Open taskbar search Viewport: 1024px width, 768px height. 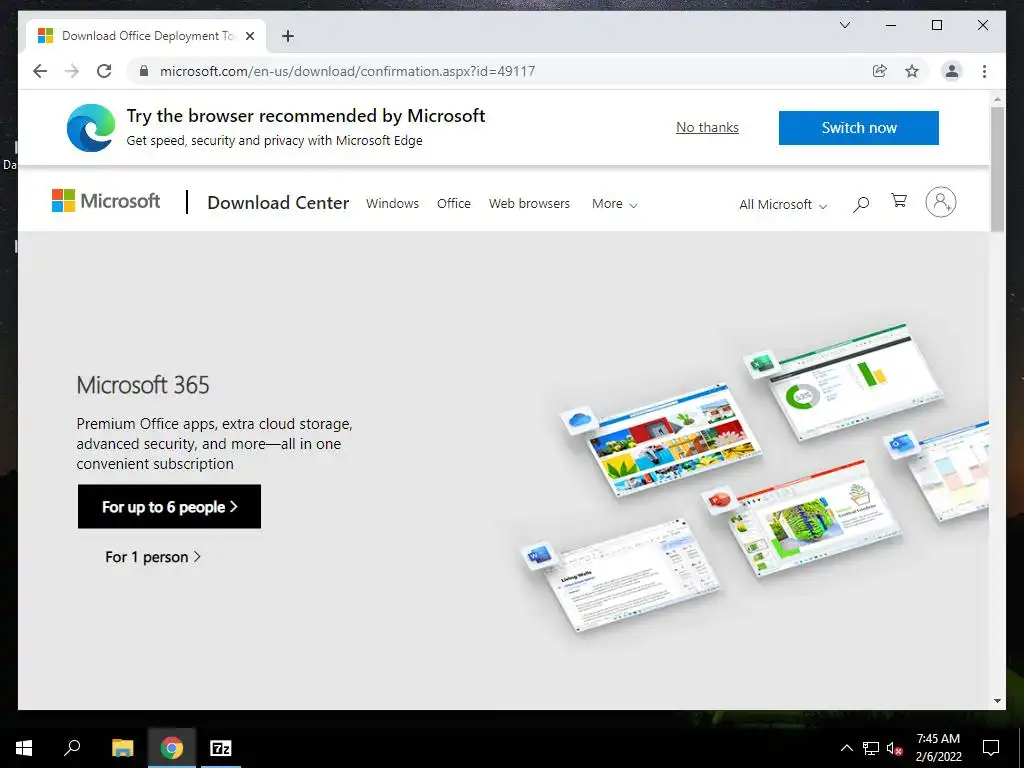(x=72, y=748)
